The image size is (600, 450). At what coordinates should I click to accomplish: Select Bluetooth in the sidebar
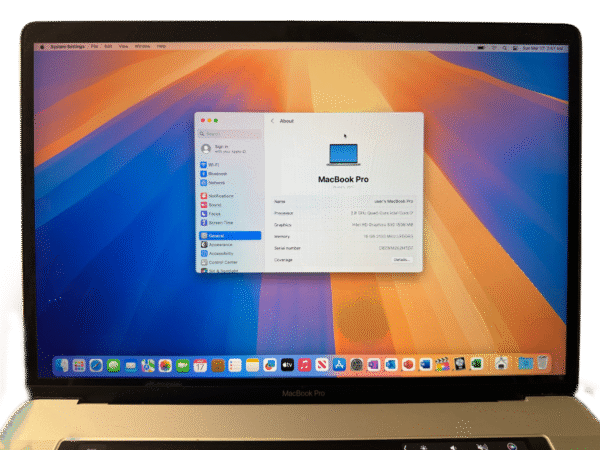[x=230, y=174]
